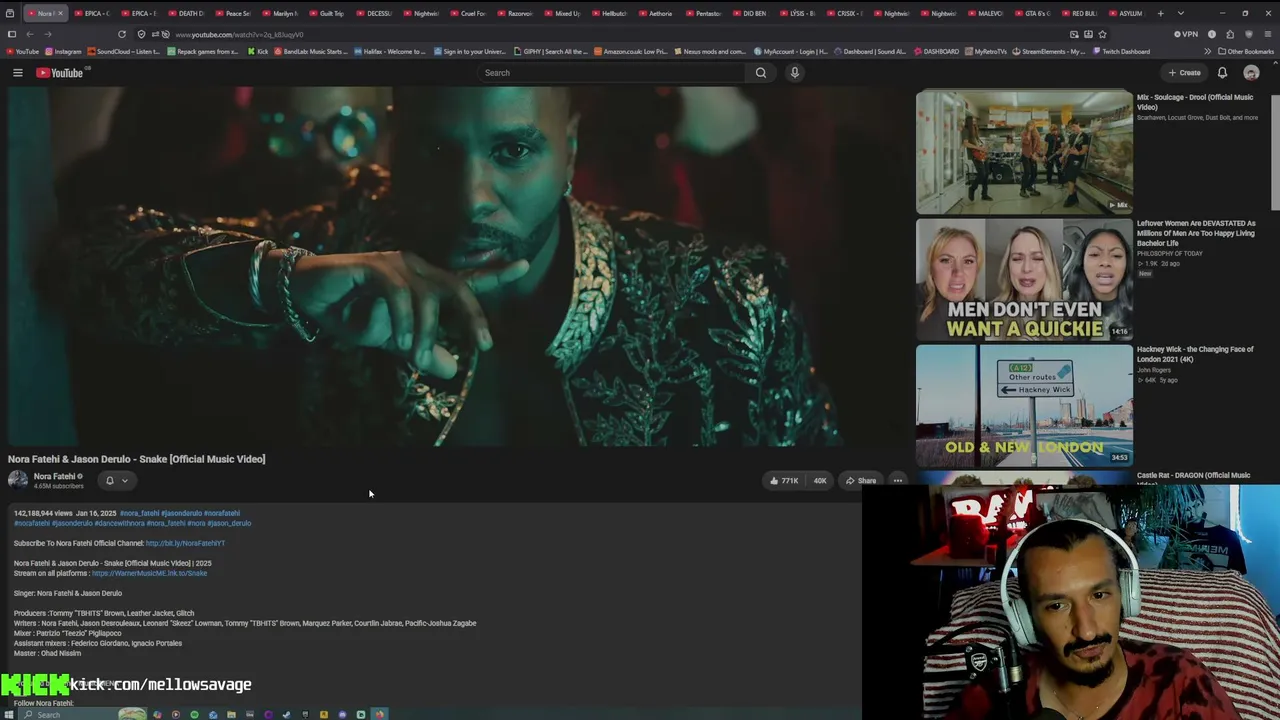1280x720 pixels.
Task: Open the BandLab bookmark
Action: pyautogui.click(x=311, y=51)
